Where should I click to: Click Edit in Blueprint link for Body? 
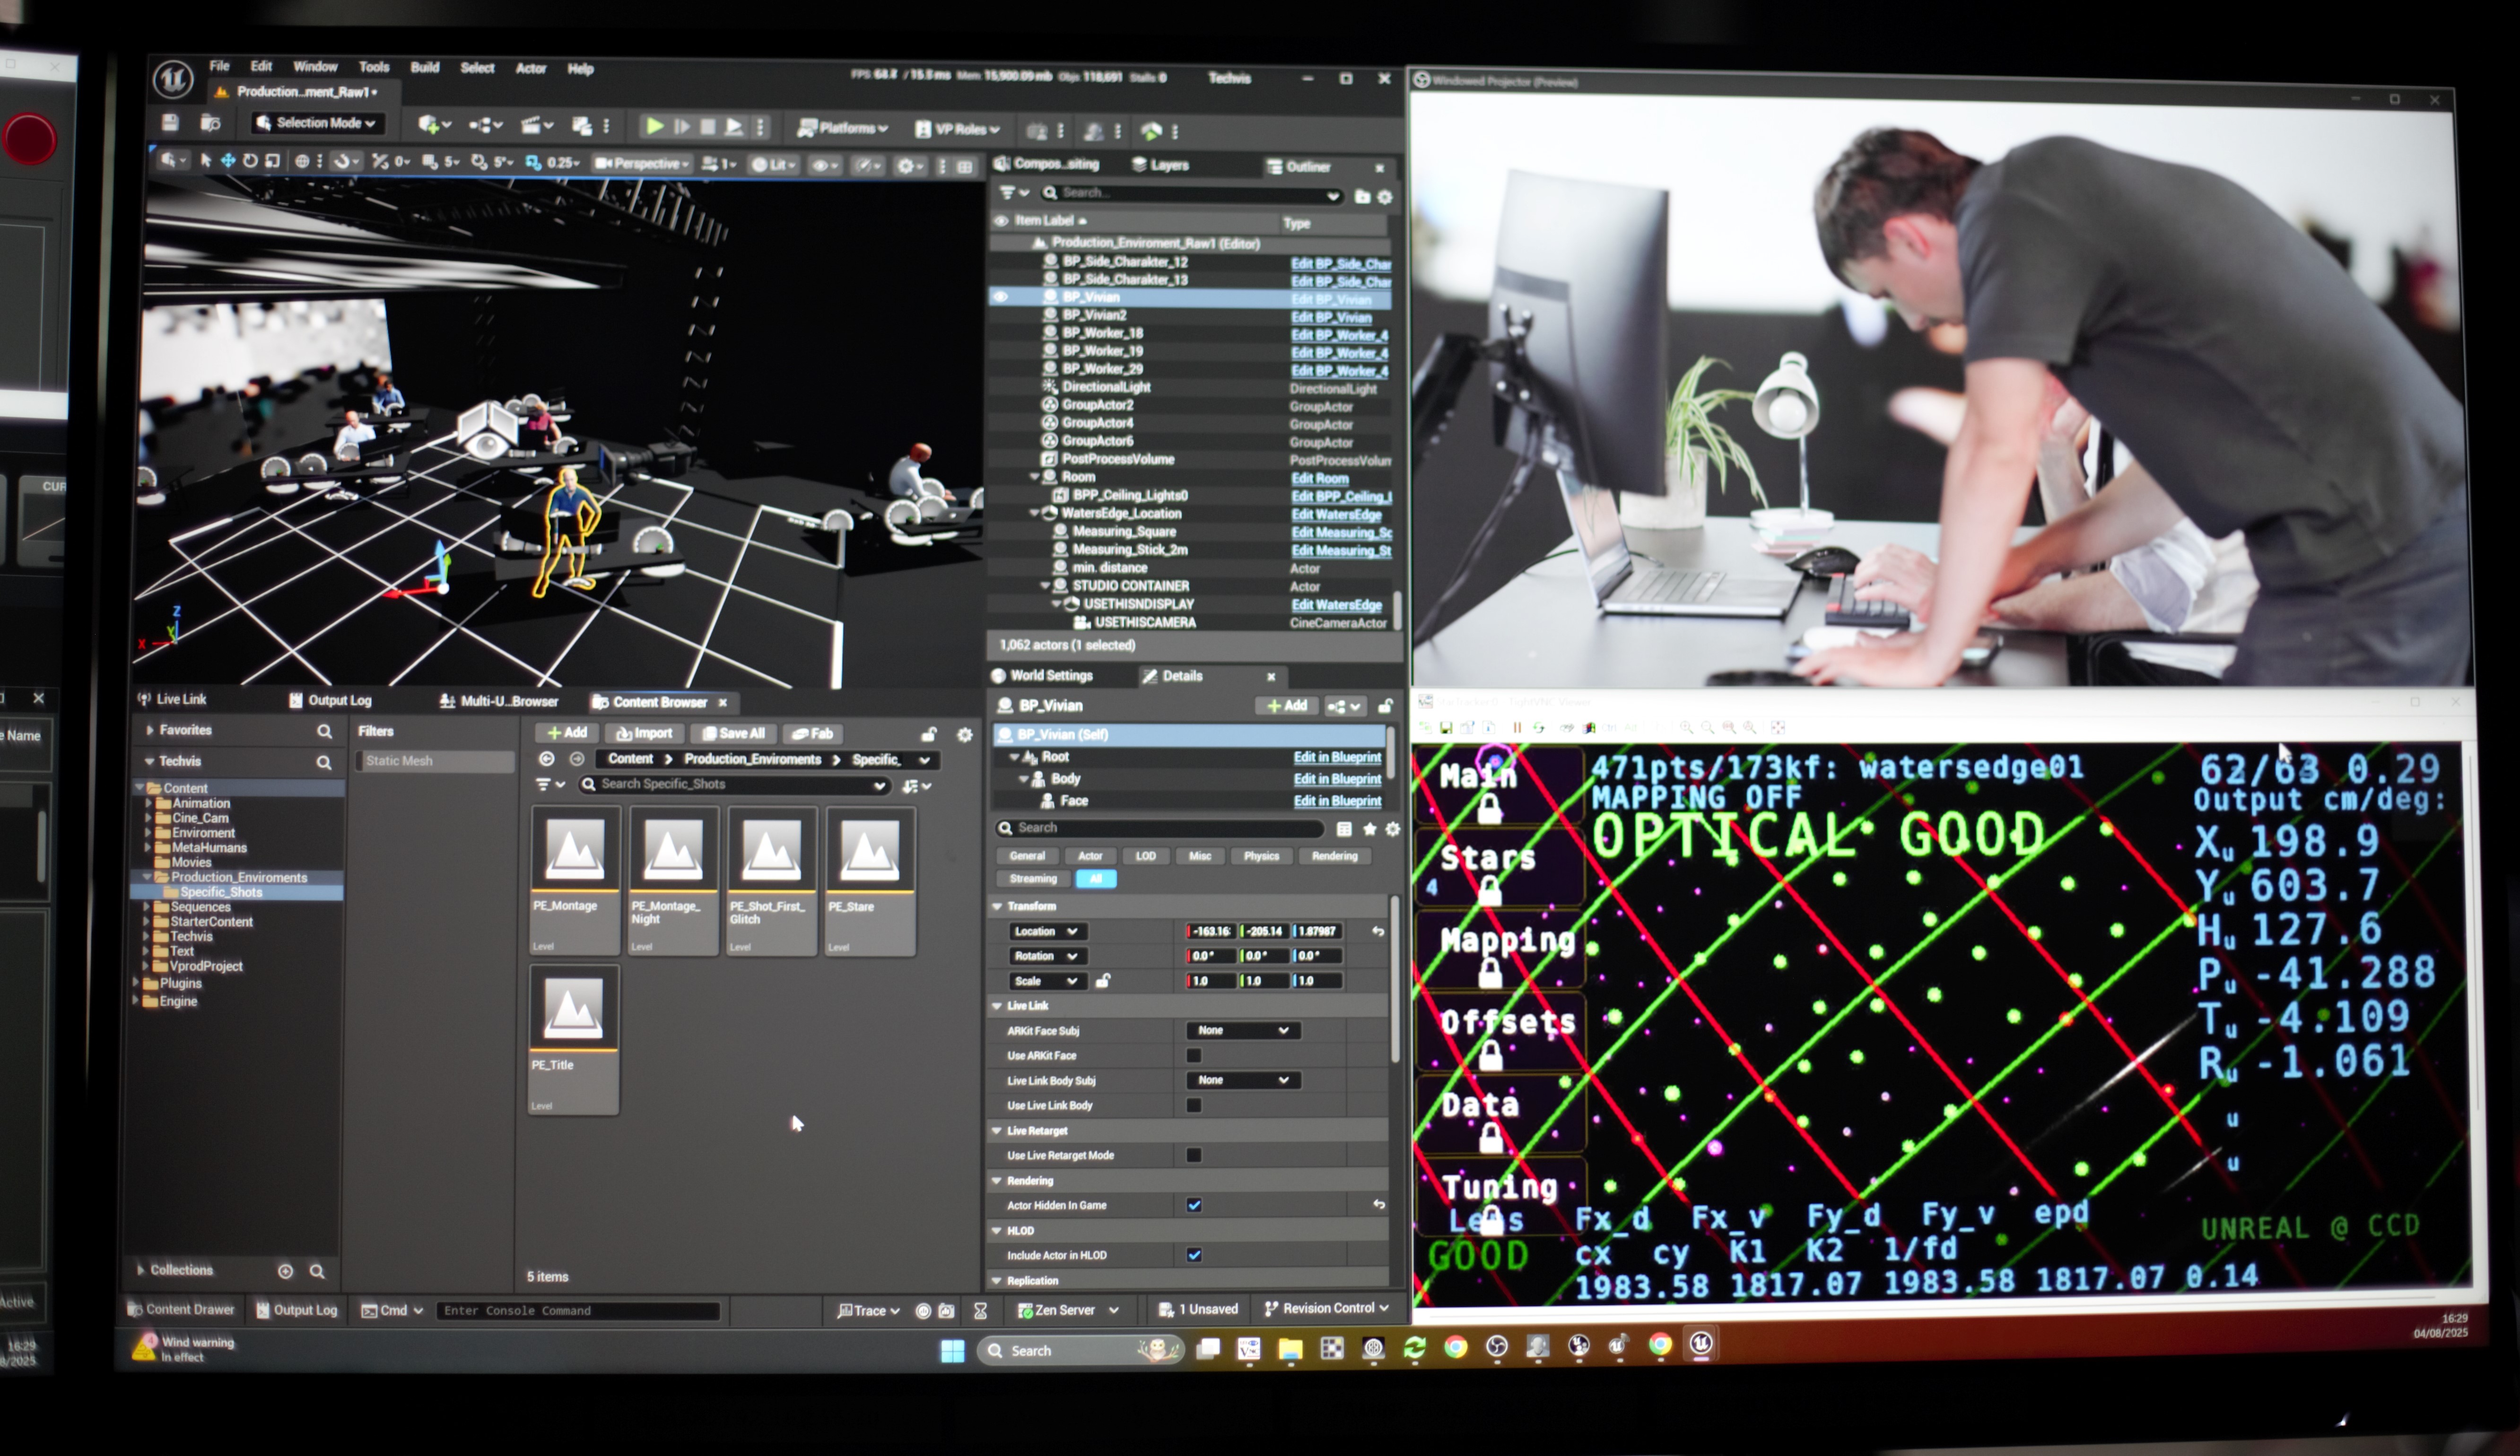(x=1337, y=779)
